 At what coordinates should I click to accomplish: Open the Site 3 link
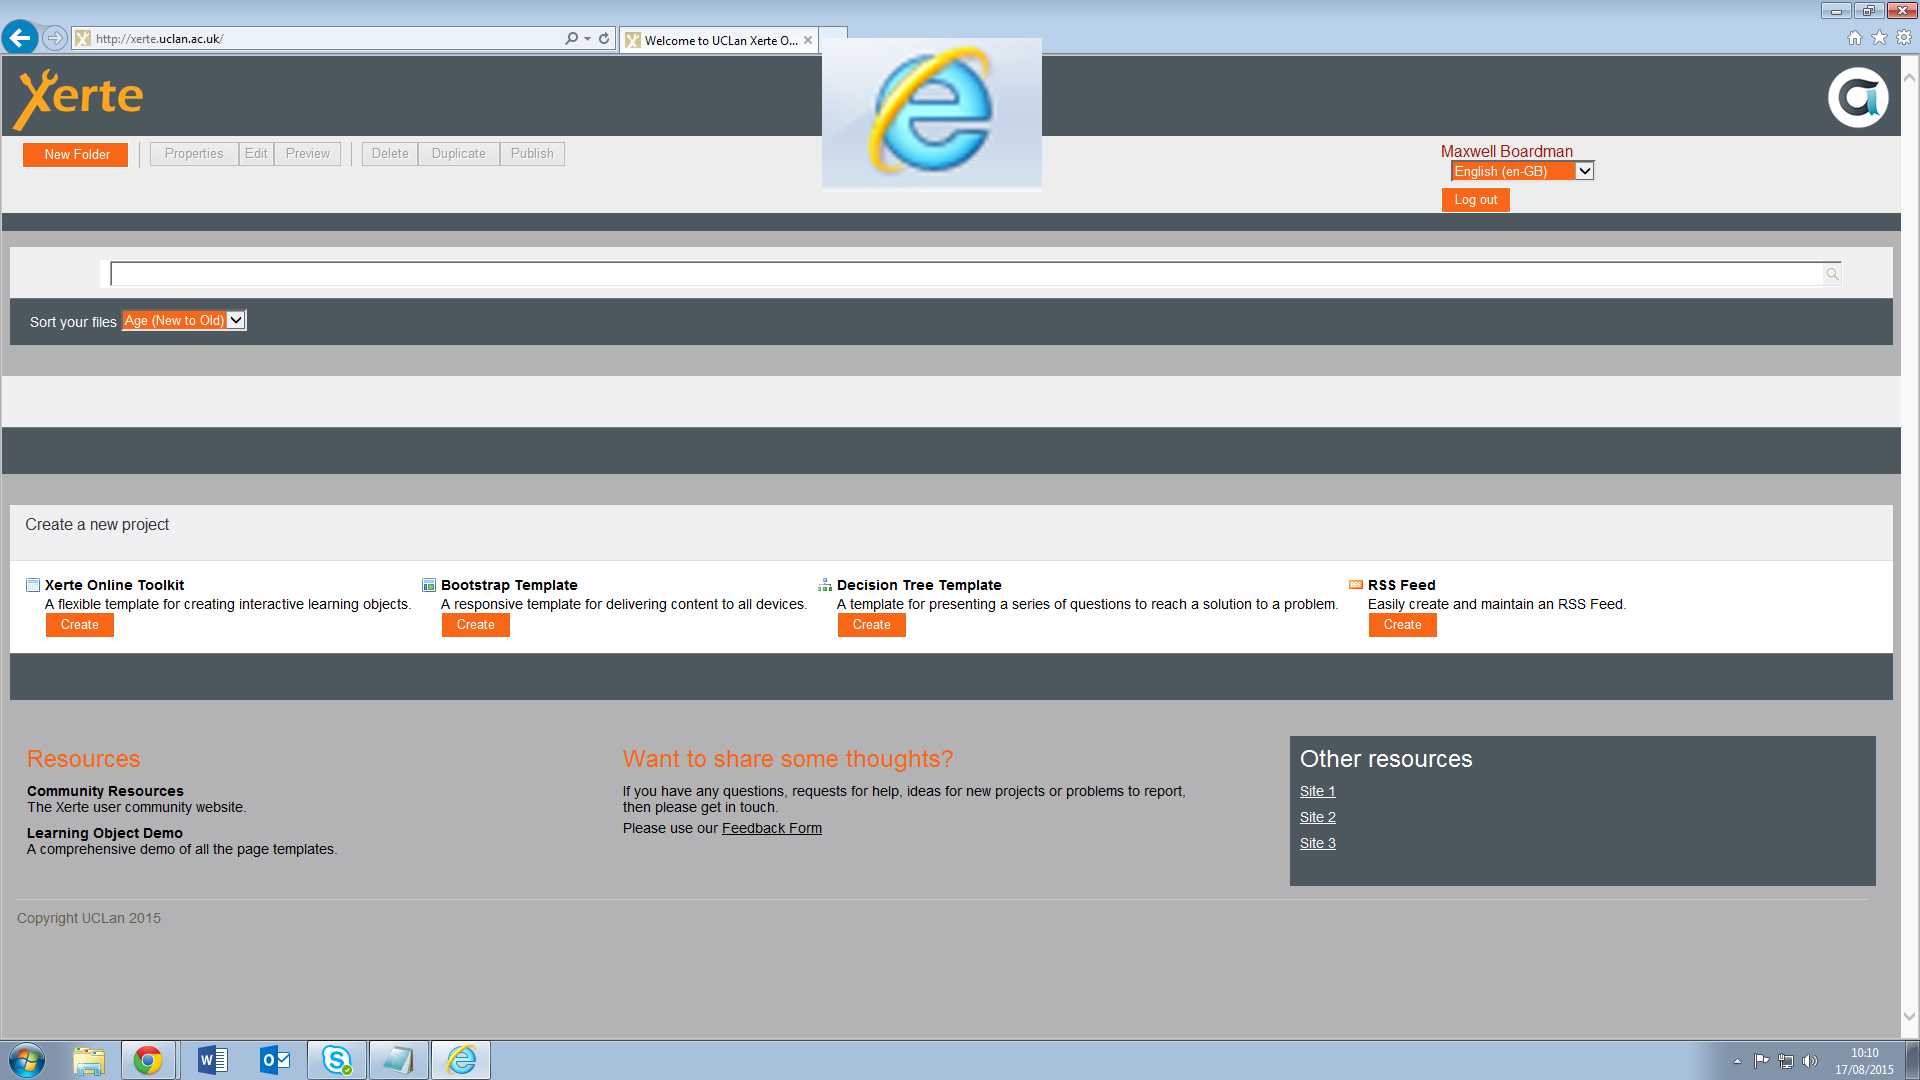[x=1317, y=843]
